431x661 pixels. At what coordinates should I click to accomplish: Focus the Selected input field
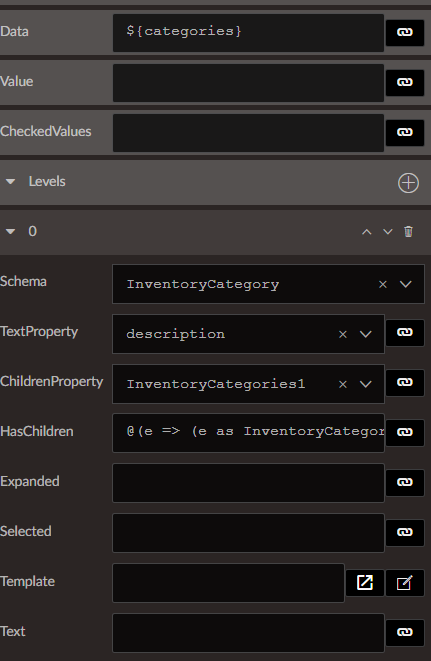[248, 533]
